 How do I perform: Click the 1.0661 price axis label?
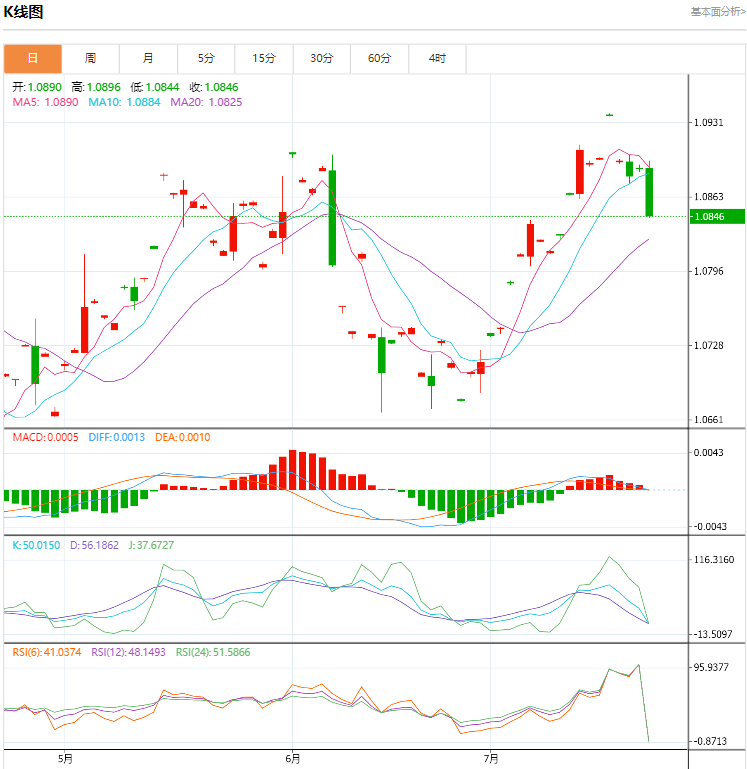(708, 419)
